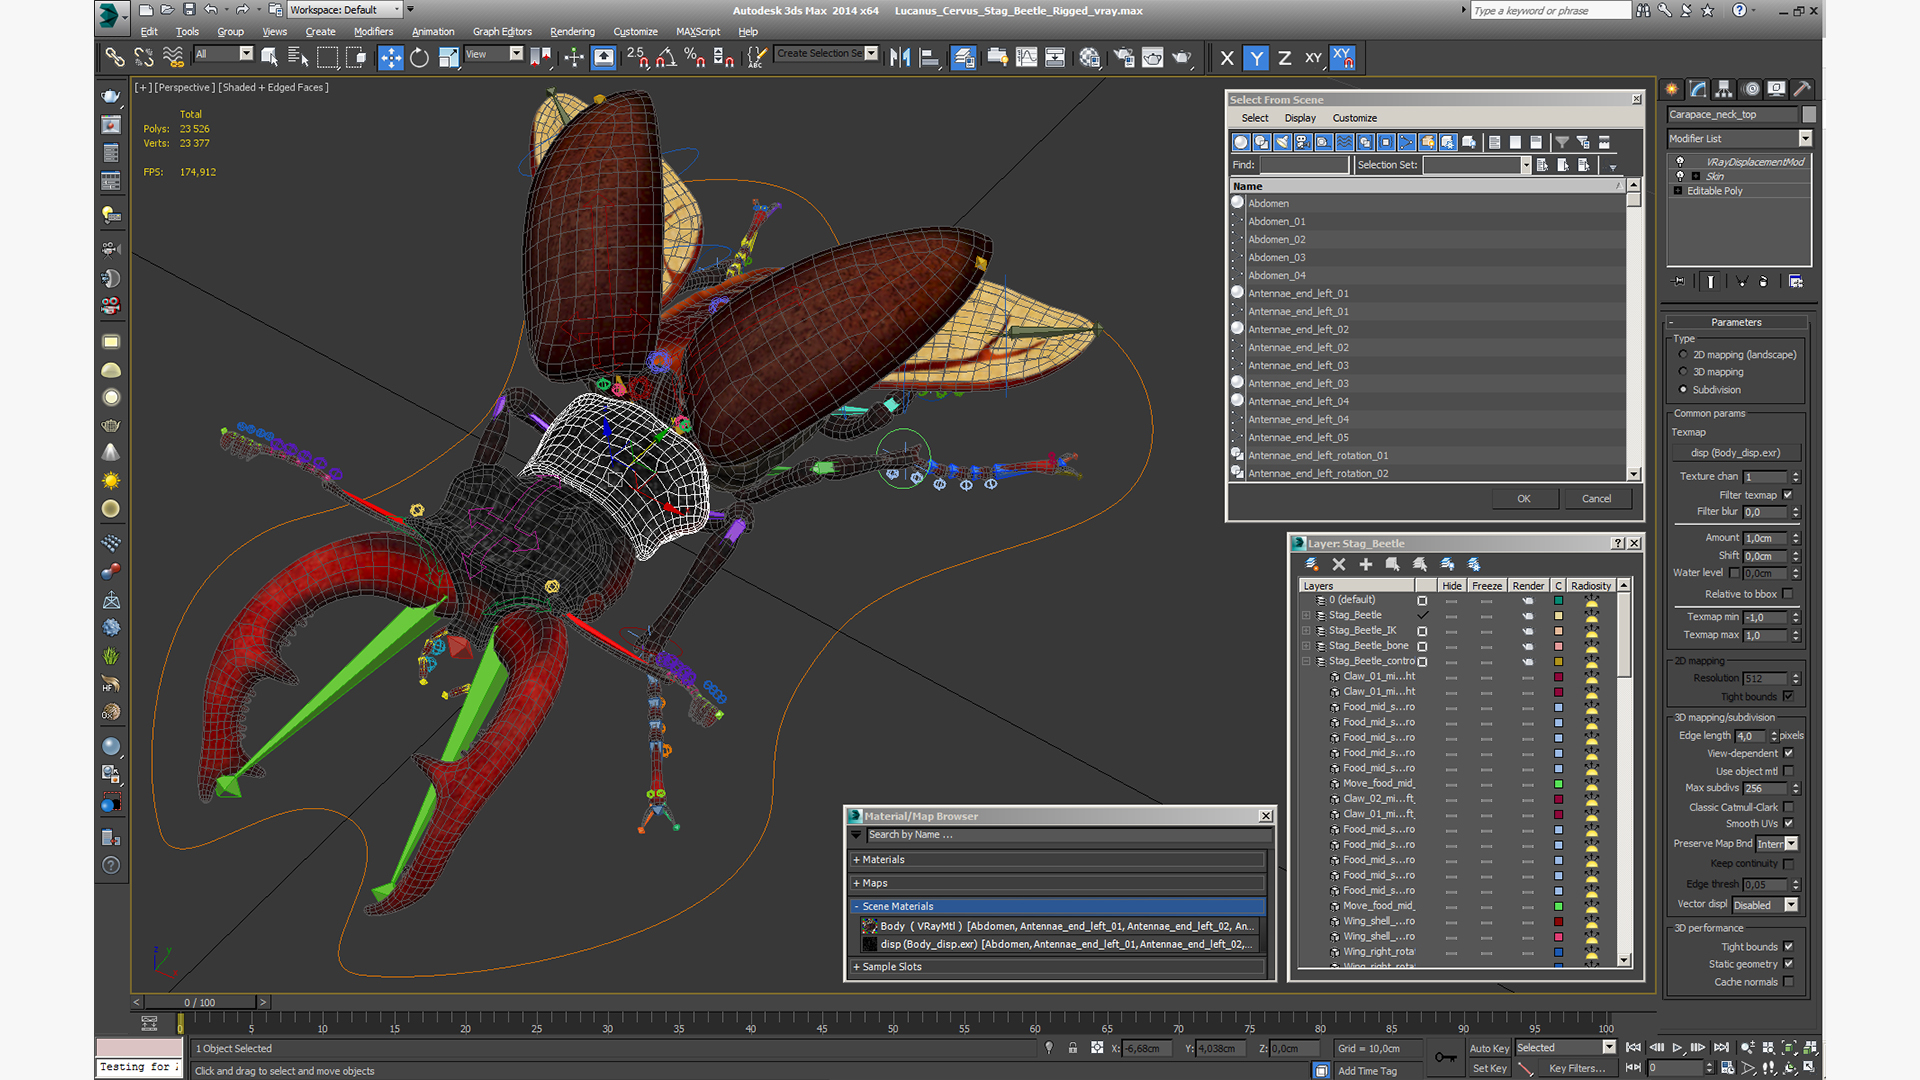This screenshot has height=1080, width=1920.
Task: Open the Modifier List dropdown
Action: pyautogui.click(x=1739, y=139)
